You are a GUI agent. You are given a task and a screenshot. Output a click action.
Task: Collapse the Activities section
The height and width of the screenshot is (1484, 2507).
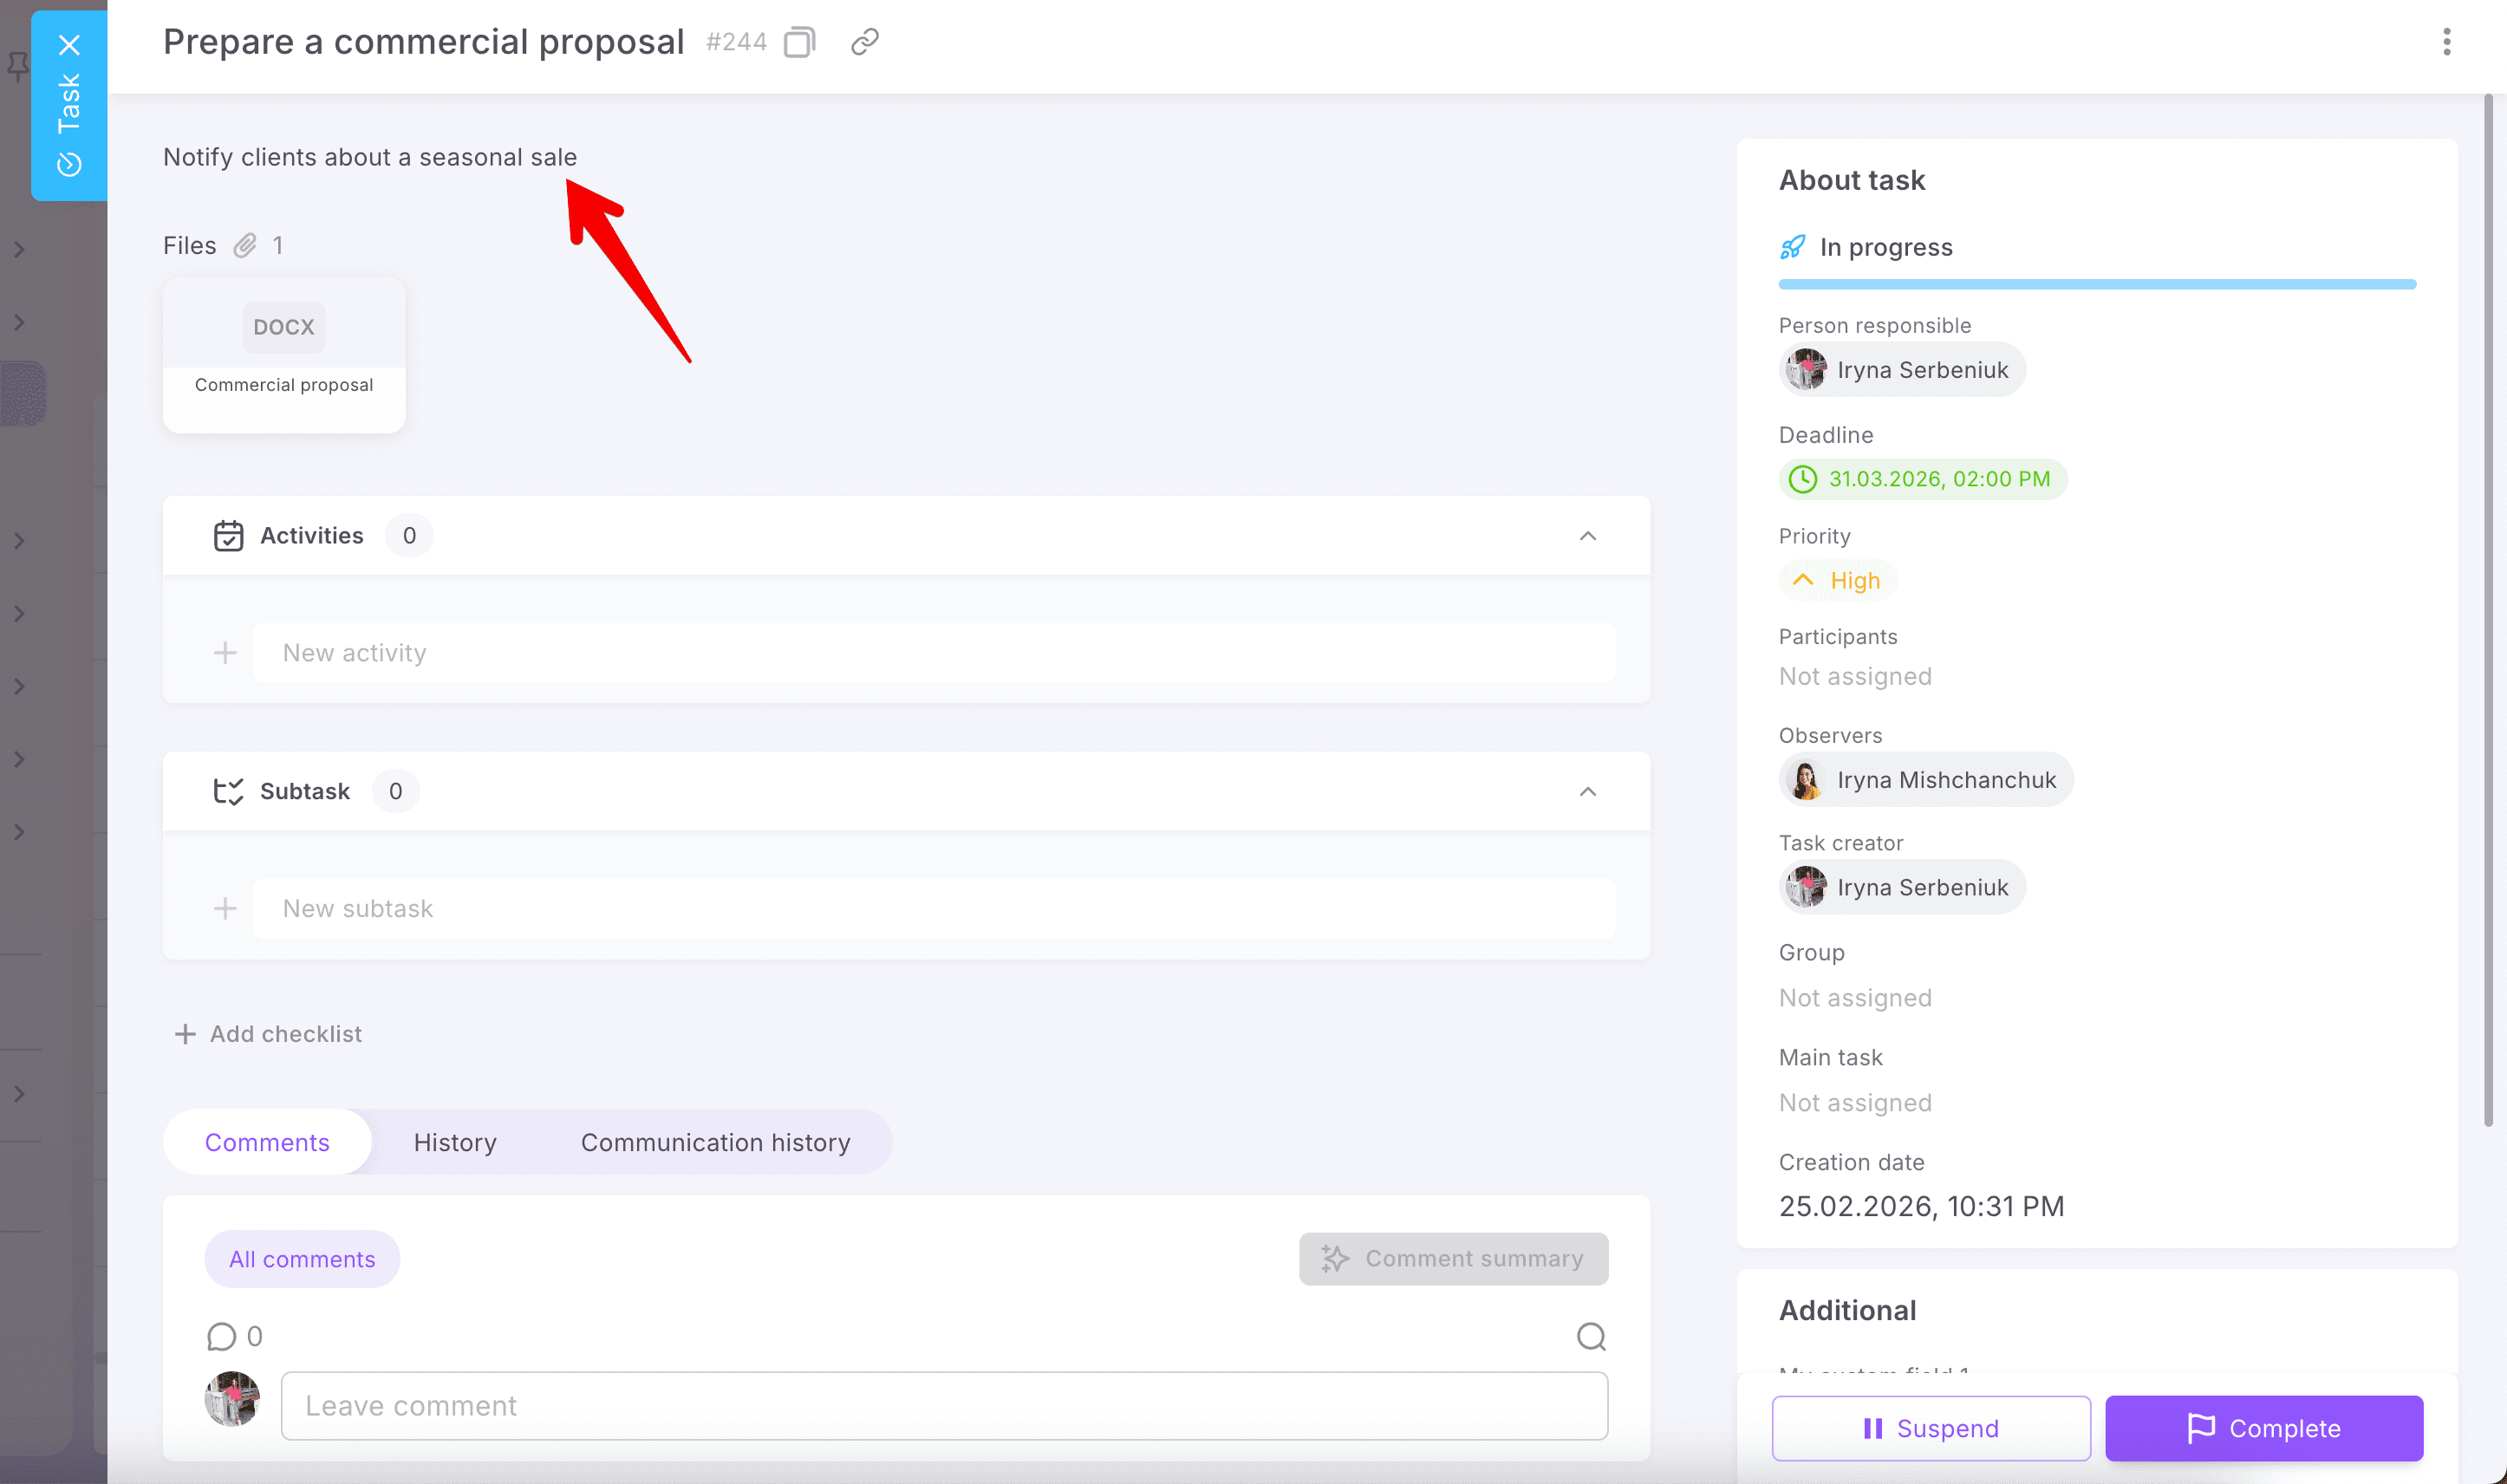[1587, 536]
